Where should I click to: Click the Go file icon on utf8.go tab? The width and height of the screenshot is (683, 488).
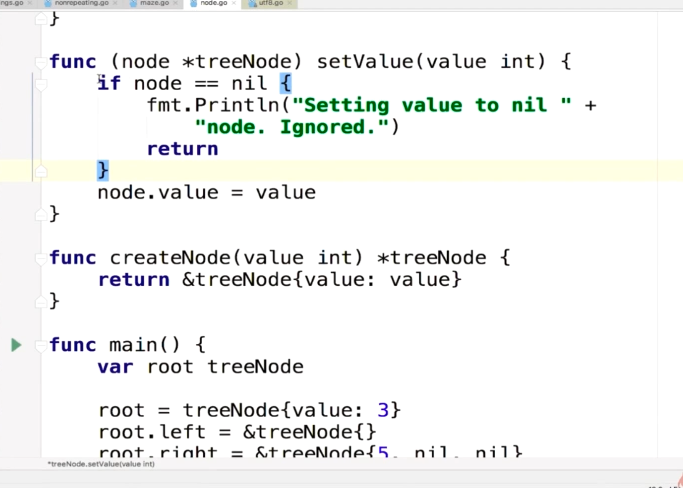(x=251, y=5)
